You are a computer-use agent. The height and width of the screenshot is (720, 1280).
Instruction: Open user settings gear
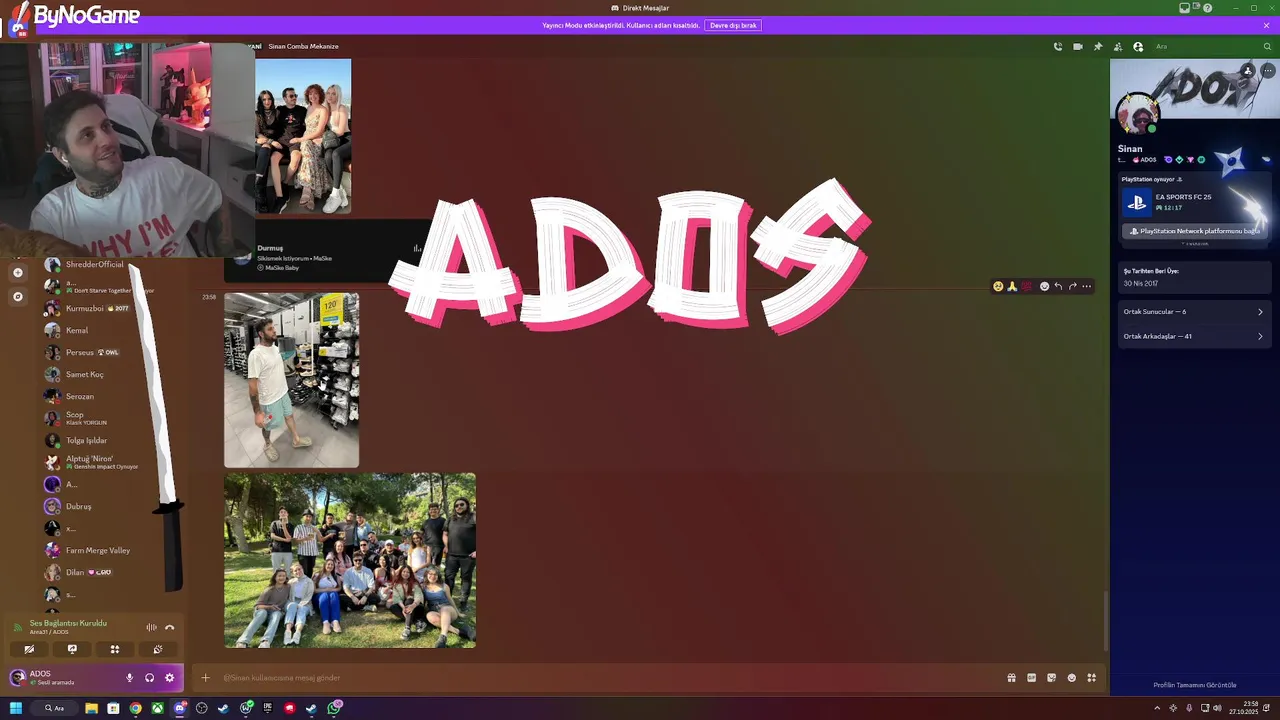169,677
